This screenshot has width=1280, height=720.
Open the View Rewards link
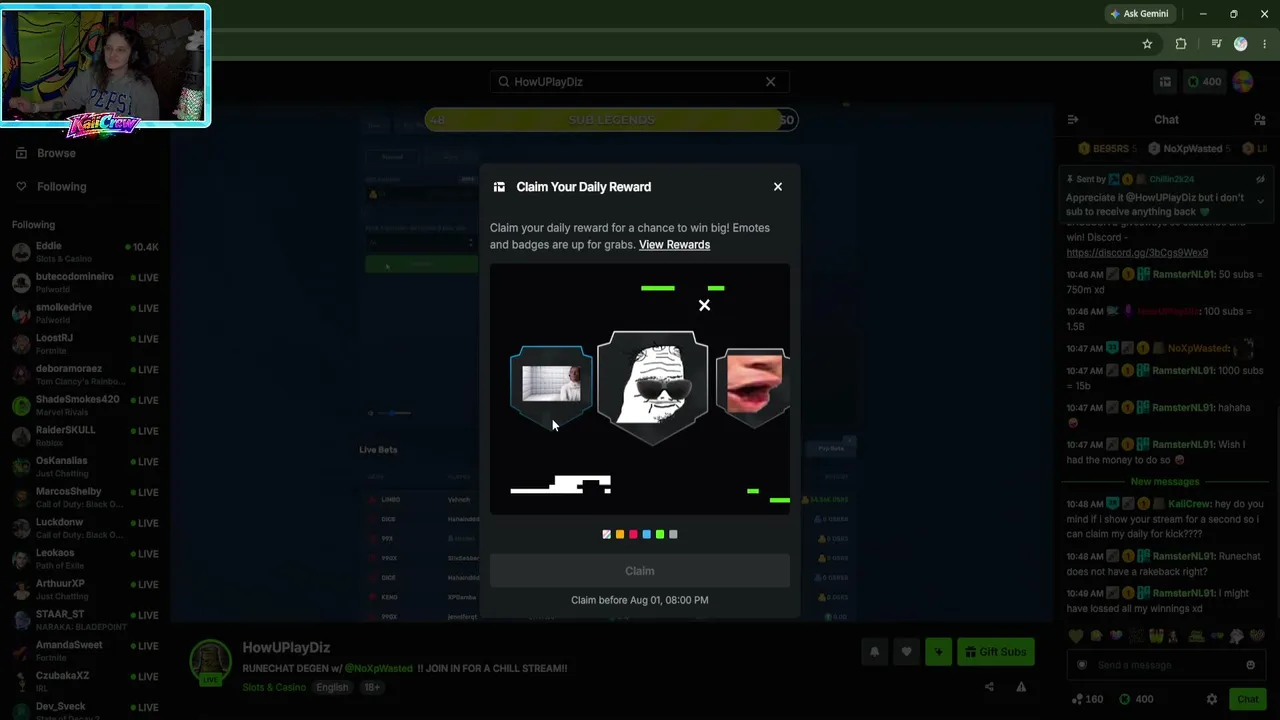674,245
